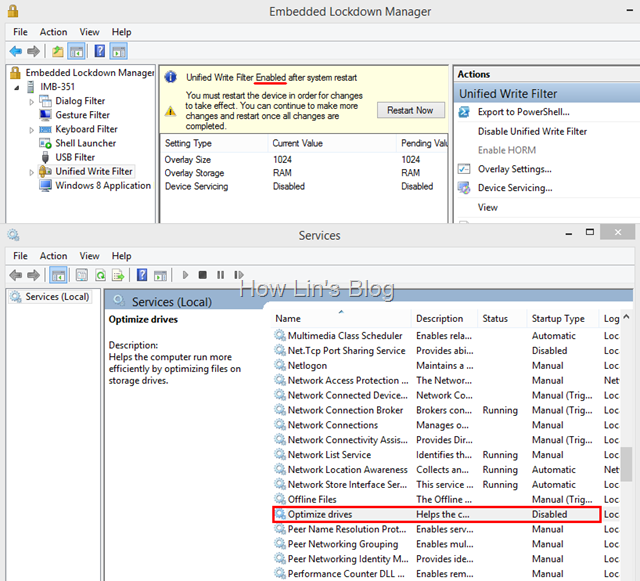Click Pause Service icon in Services toolbar

220,275
